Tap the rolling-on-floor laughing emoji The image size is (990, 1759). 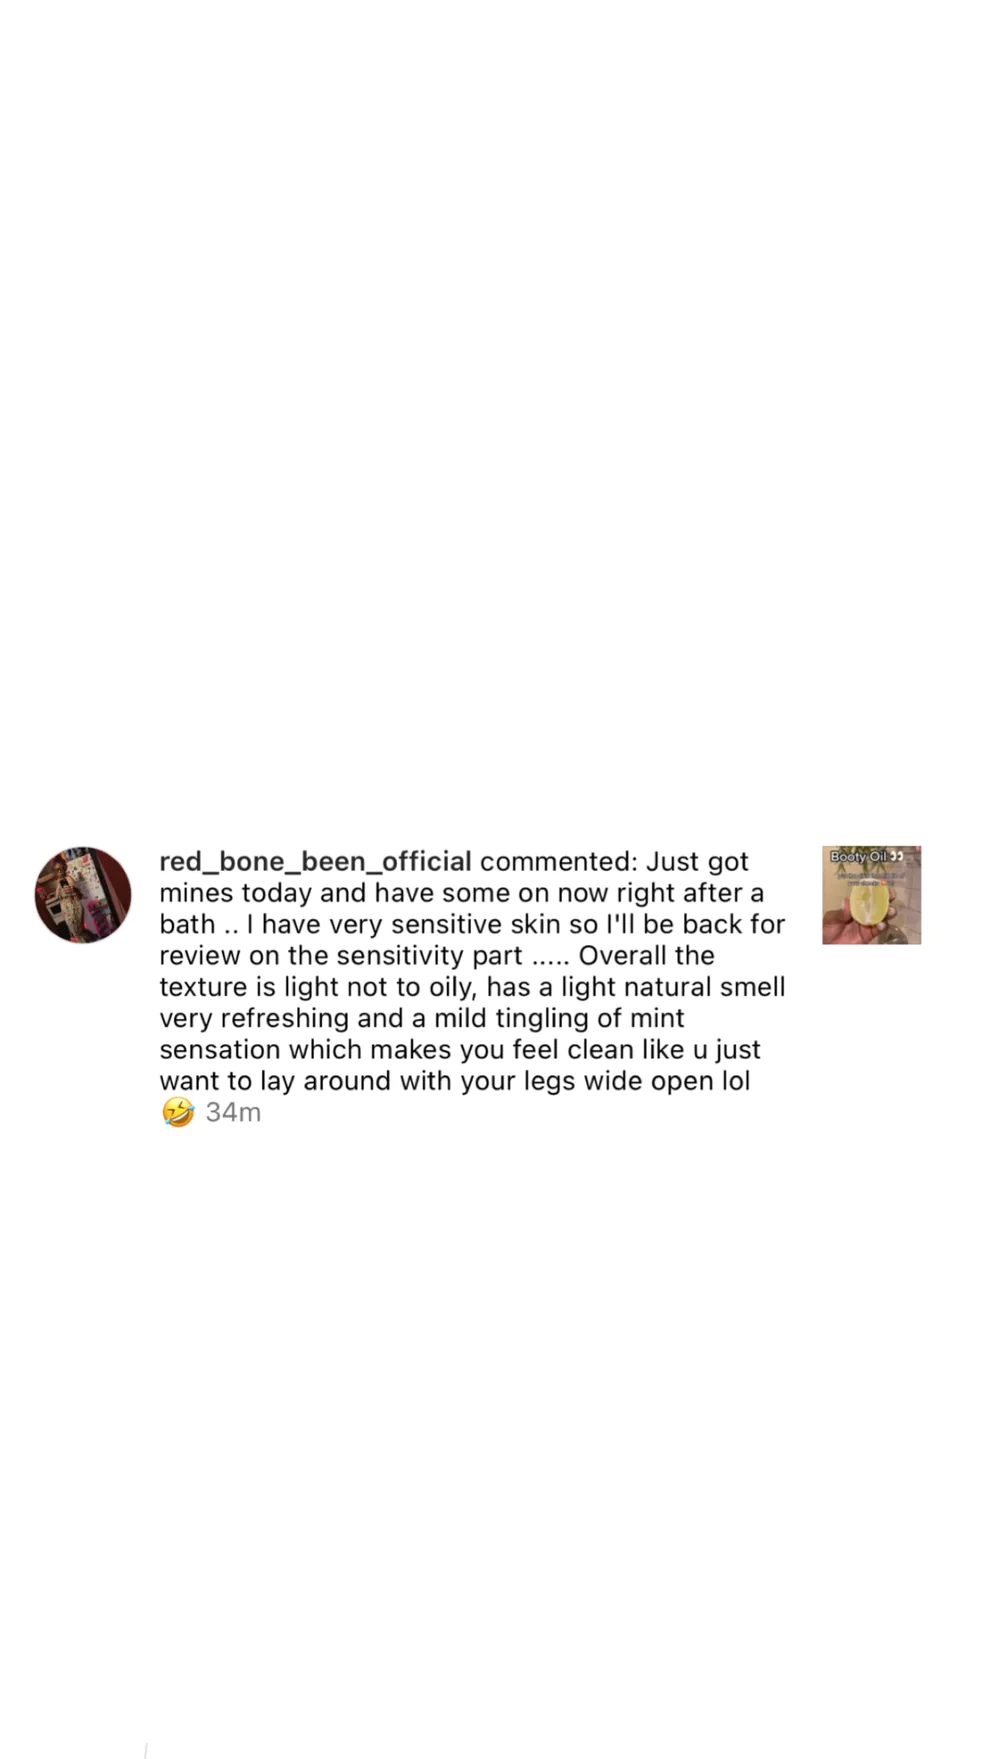point(178,1112)
